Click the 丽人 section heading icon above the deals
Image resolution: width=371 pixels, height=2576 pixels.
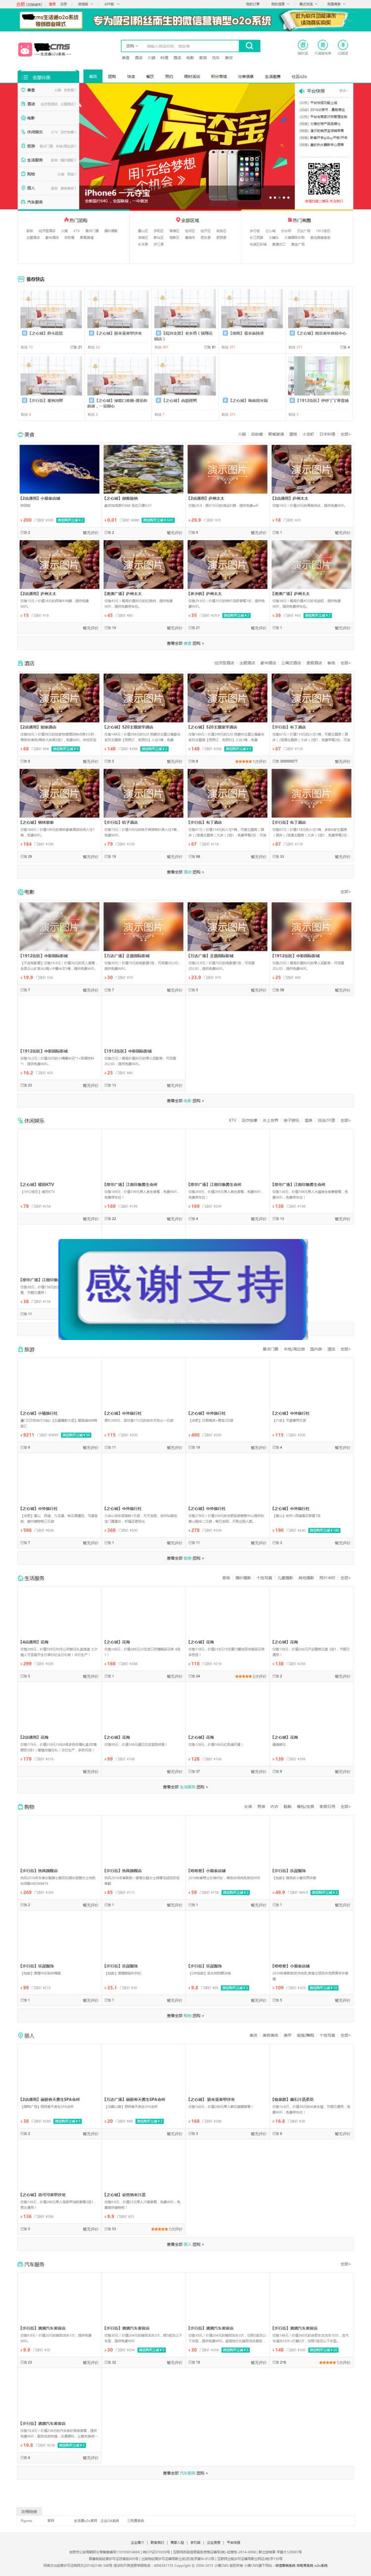[x=21, y=2035]
